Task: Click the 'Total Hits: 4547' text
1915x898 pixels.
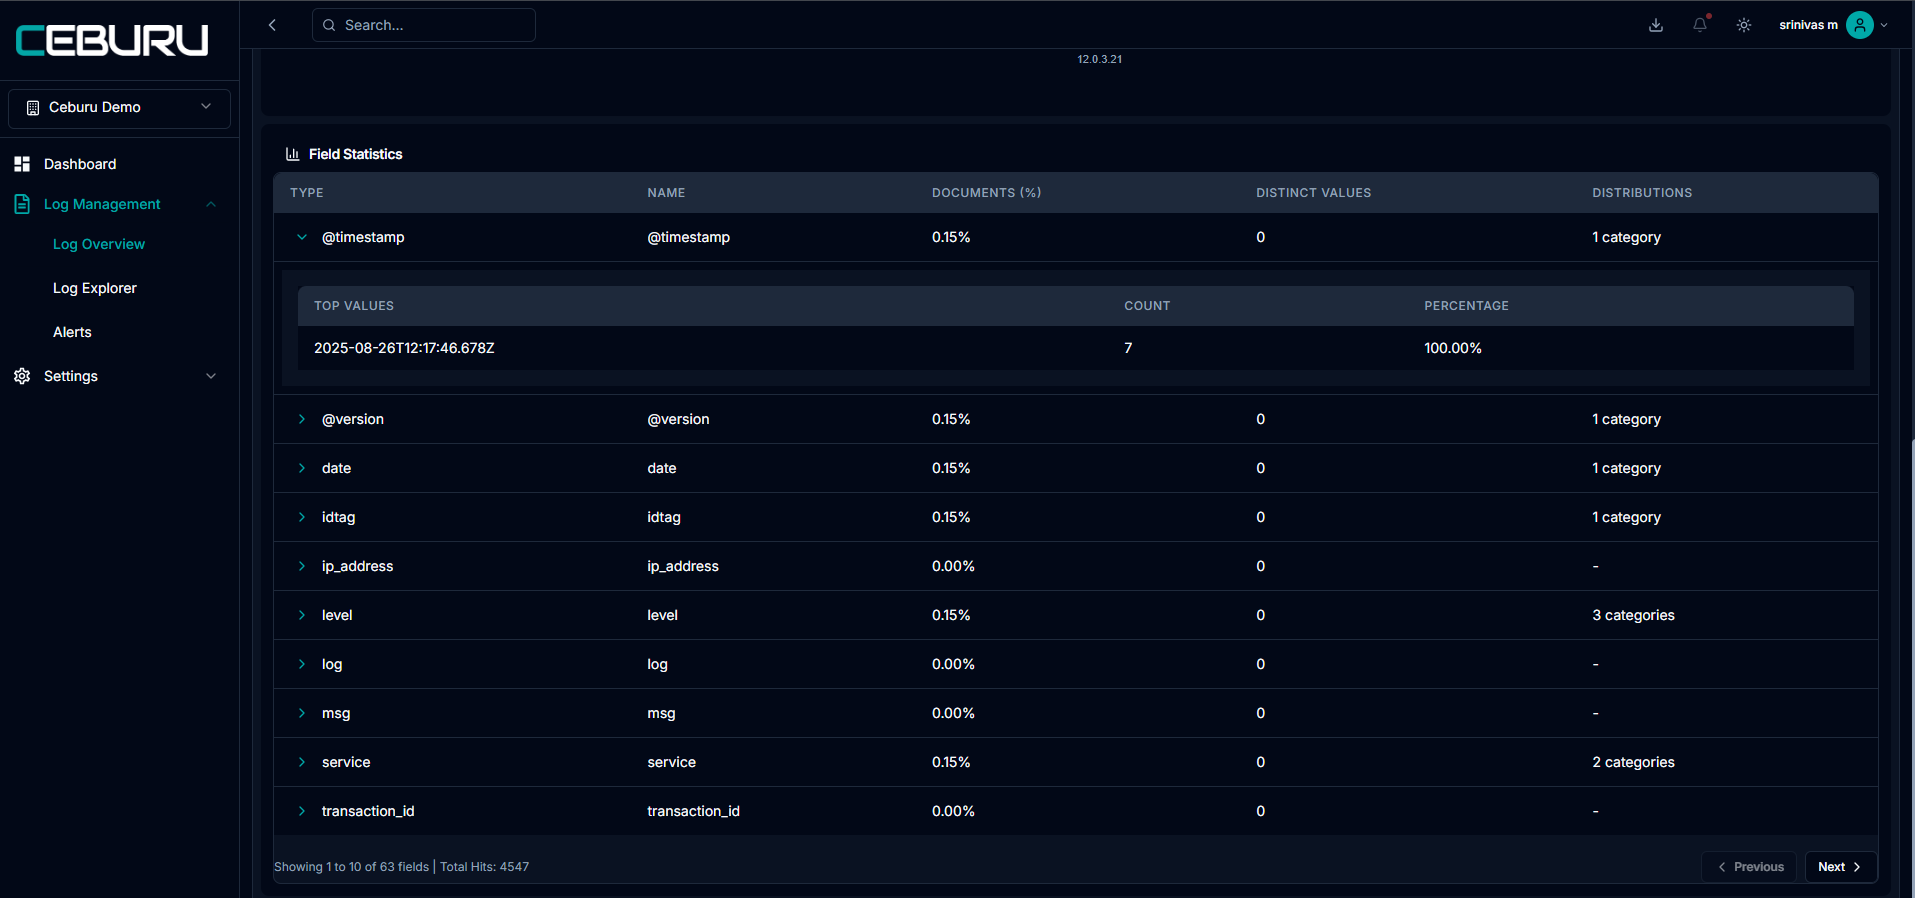Action: (485, 867)
